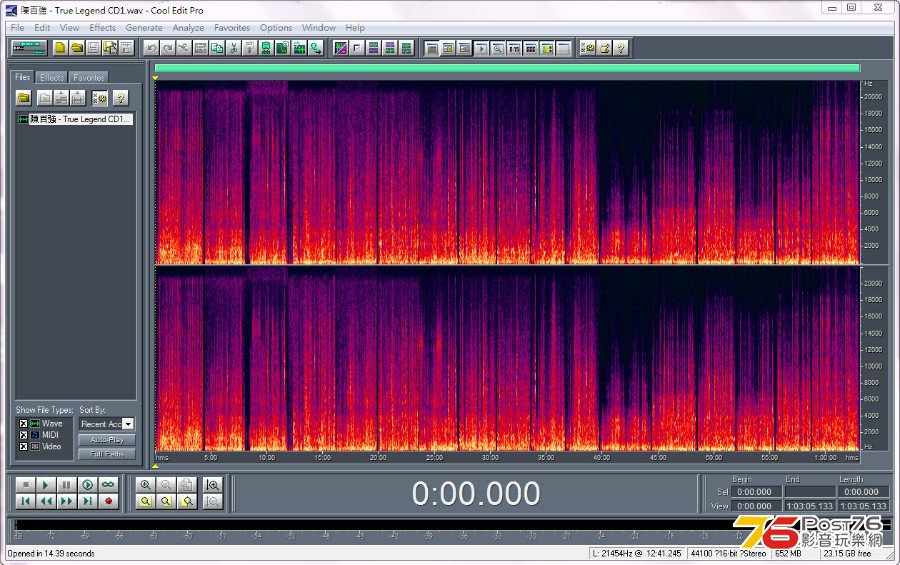
Task: Click the Zoom In horizontally magnifier icon
Action: click(146, 485)
